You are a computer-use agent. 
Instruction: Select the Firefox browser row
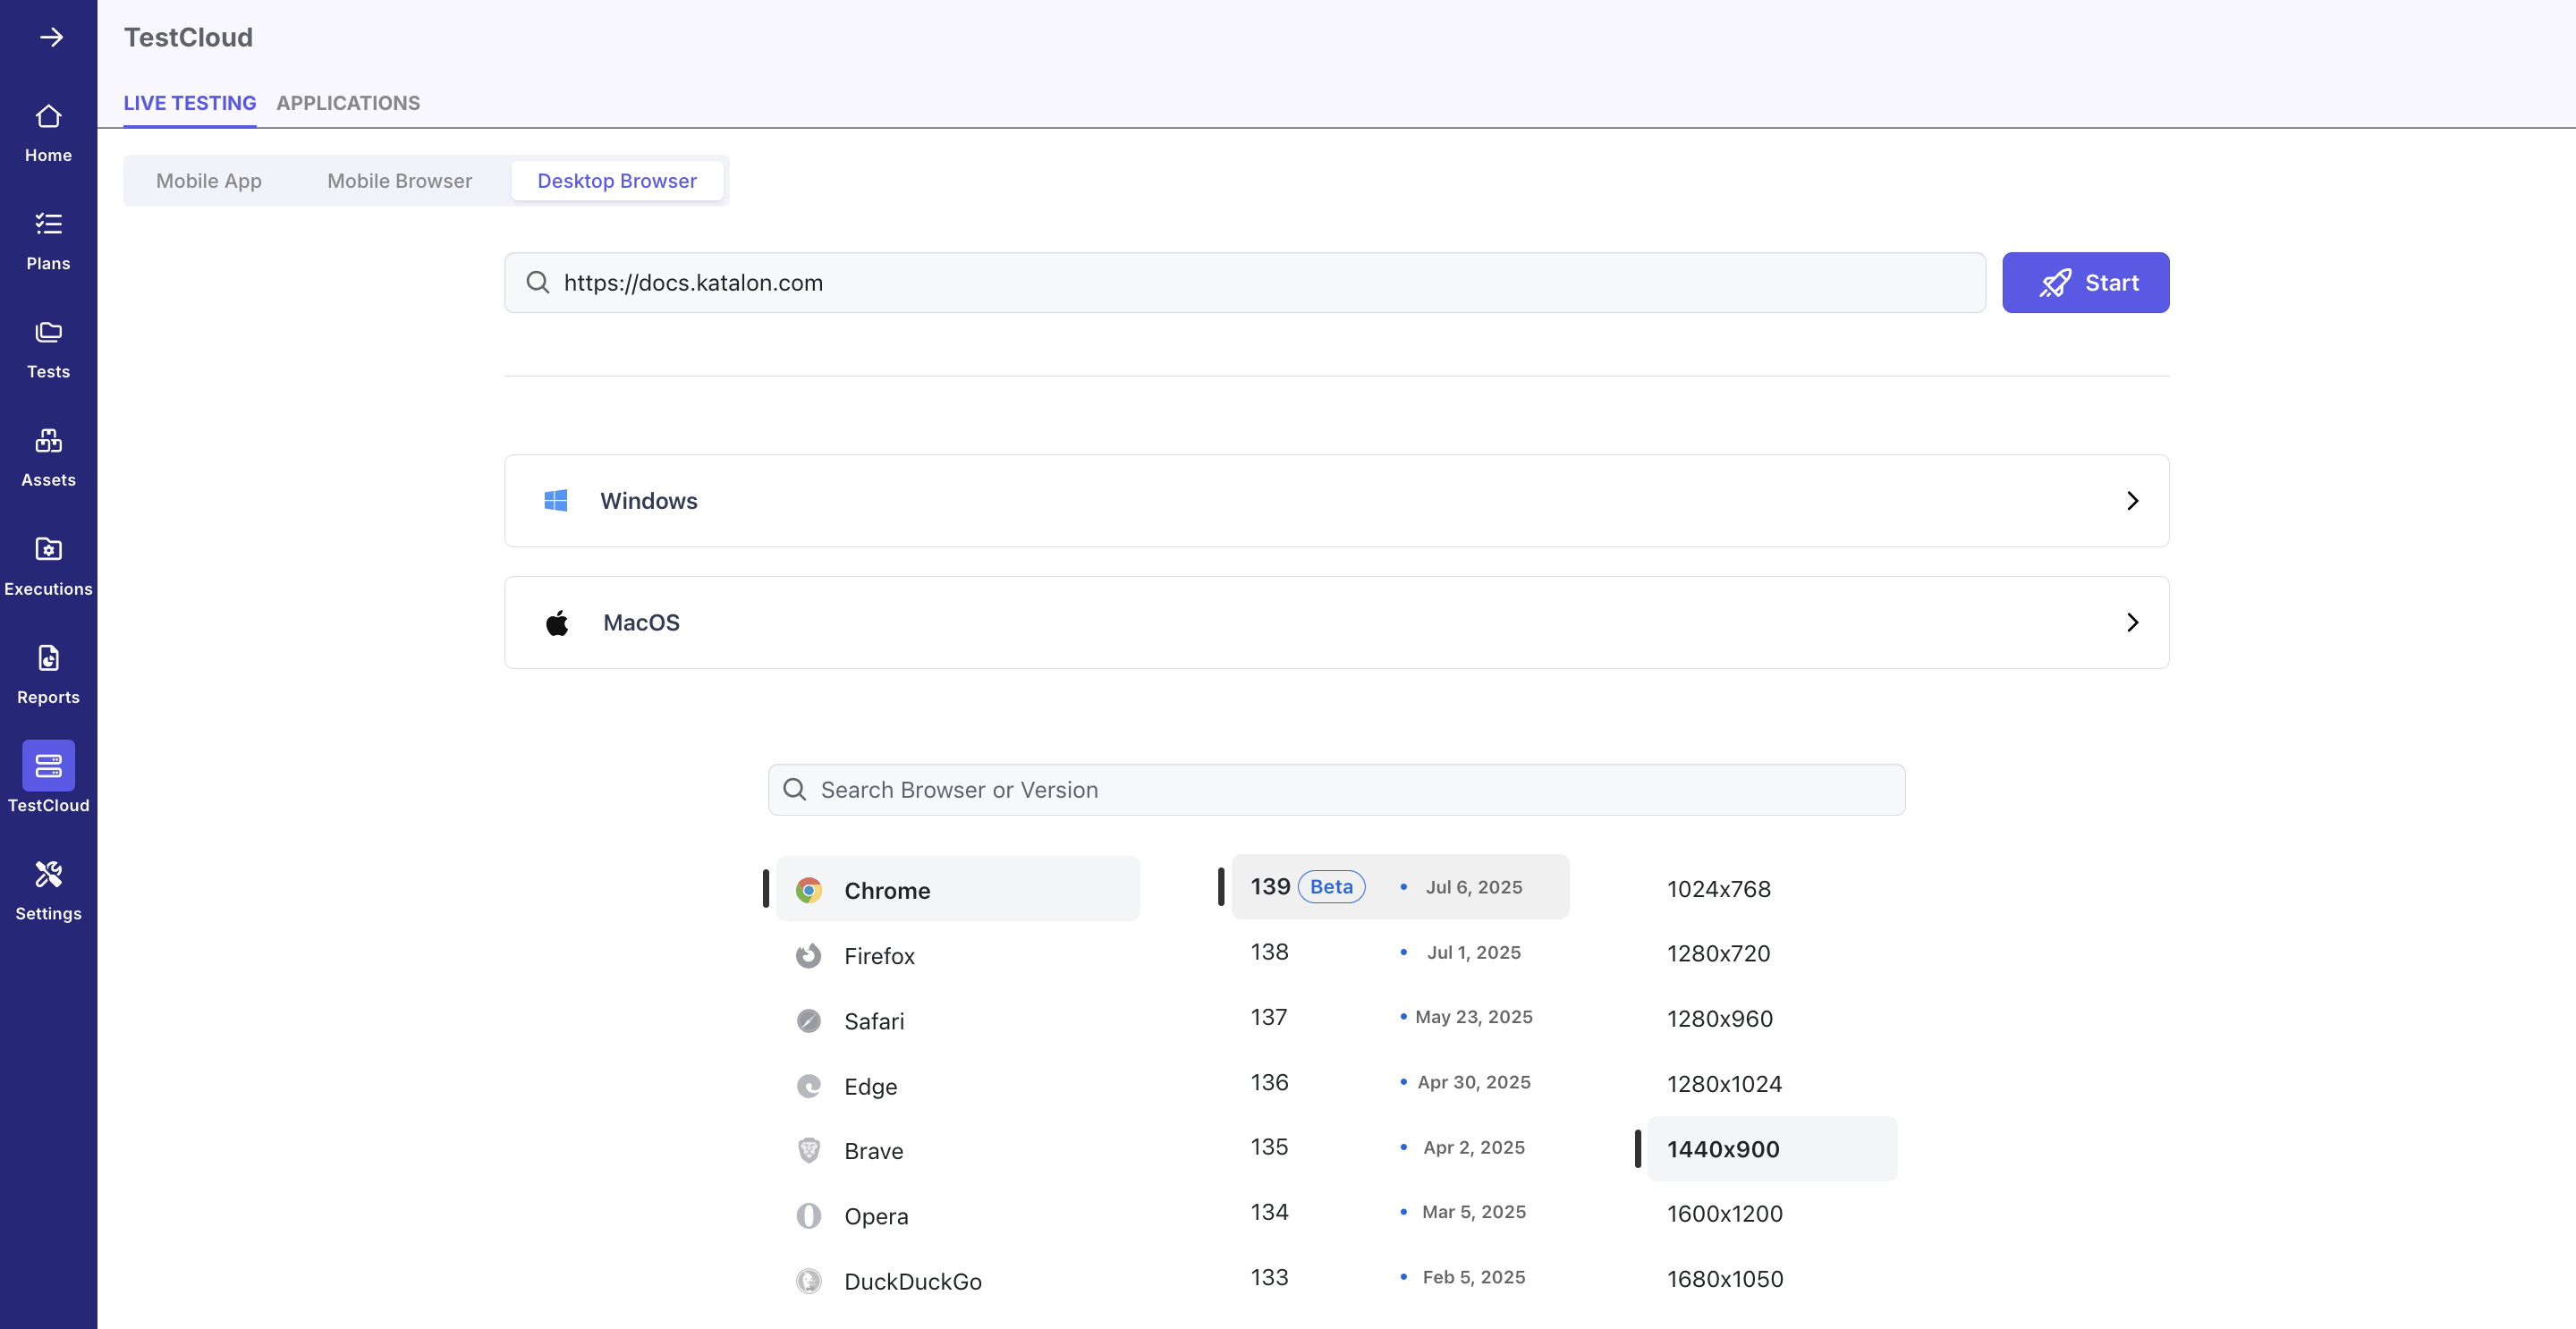coord(958,955)
